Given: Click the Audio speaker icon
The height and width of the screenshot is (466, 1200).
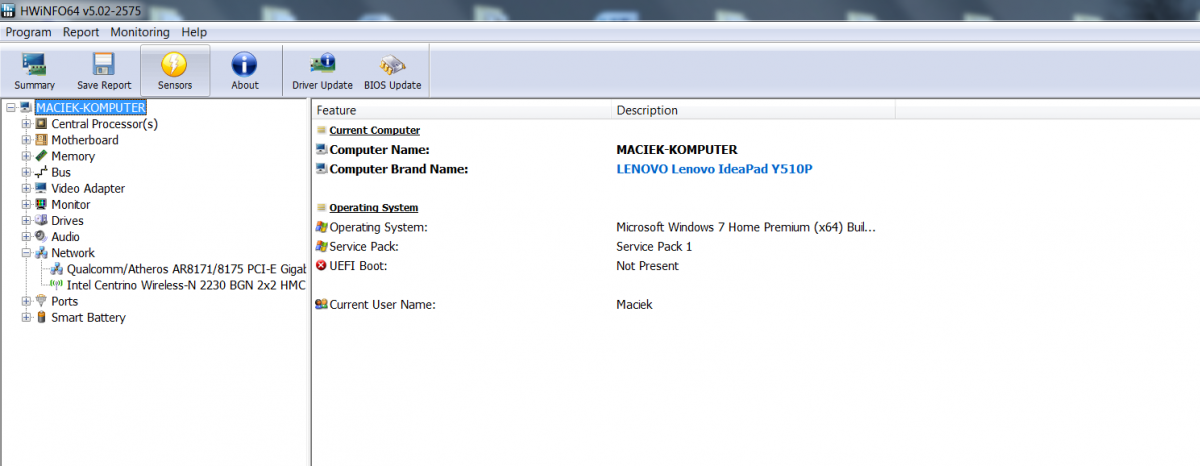Looking at the screenshot, I should coord(41,237).
